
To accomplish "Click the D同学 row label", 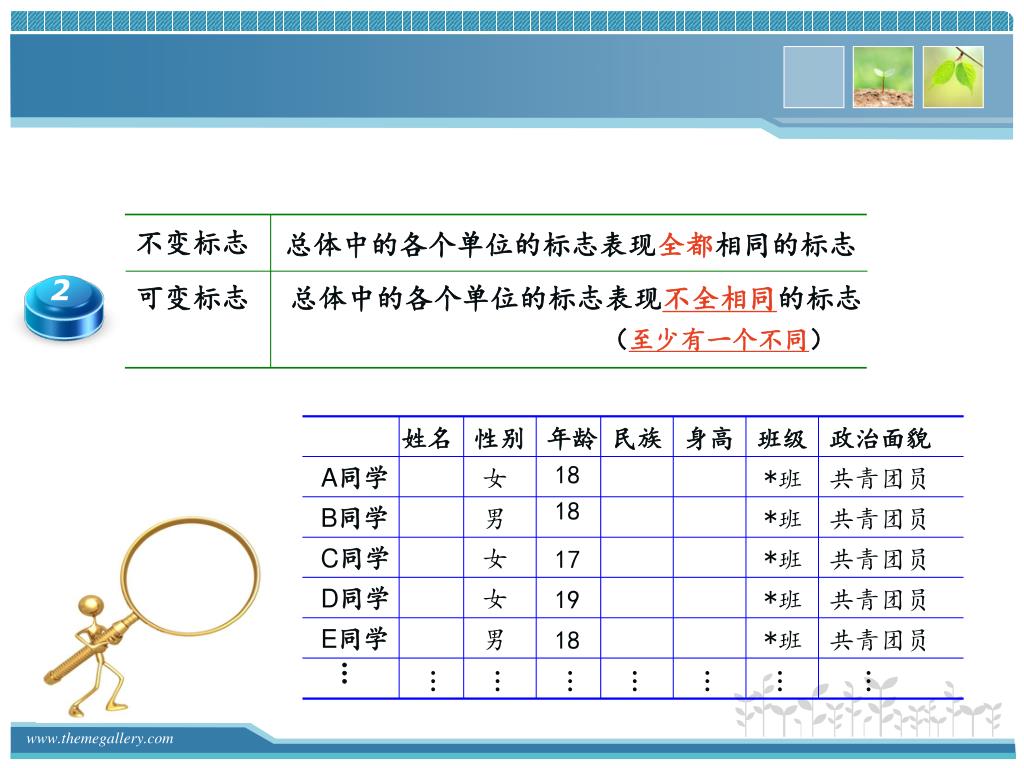I will point(354,599).
